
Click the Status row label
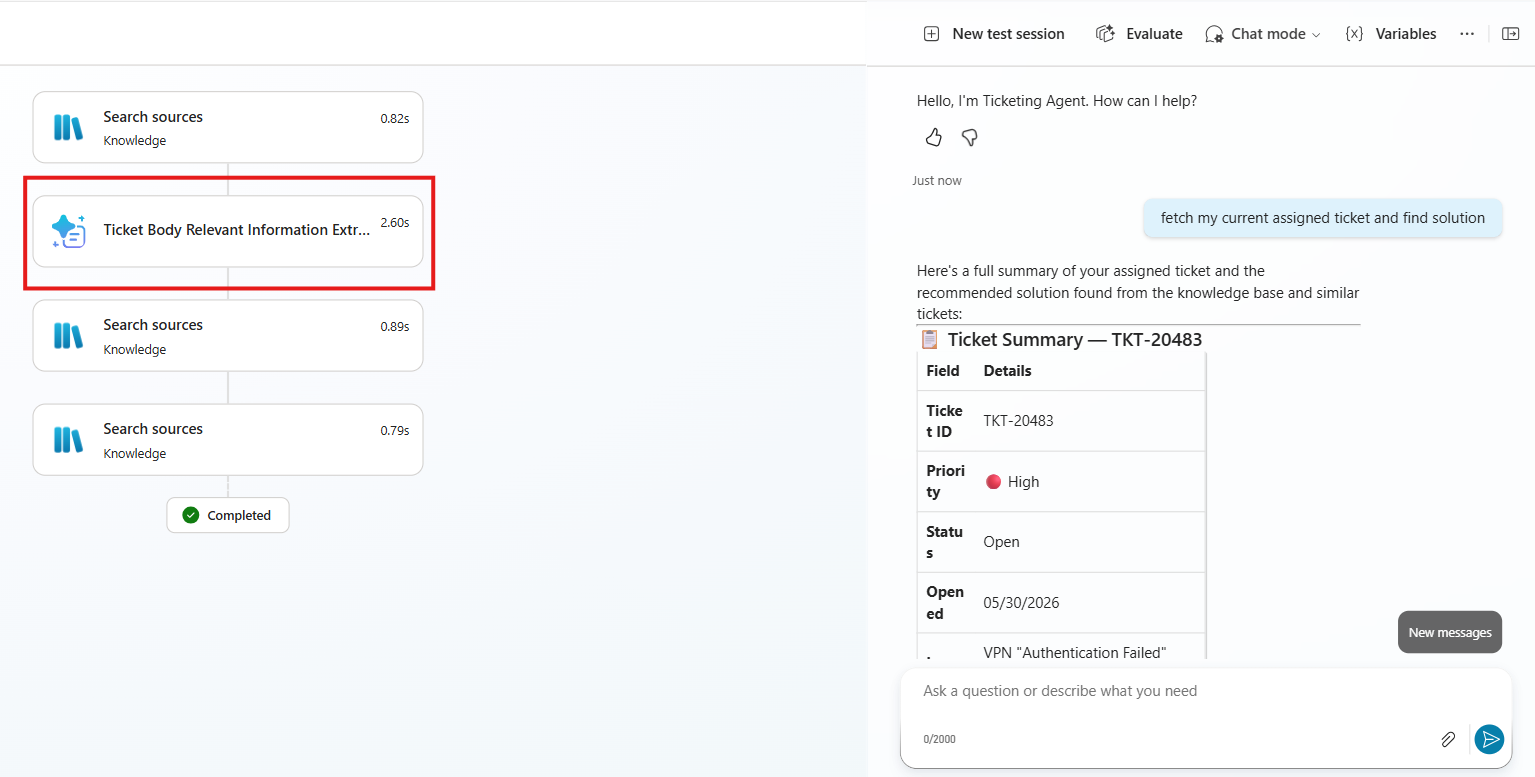tap(944, 542)
